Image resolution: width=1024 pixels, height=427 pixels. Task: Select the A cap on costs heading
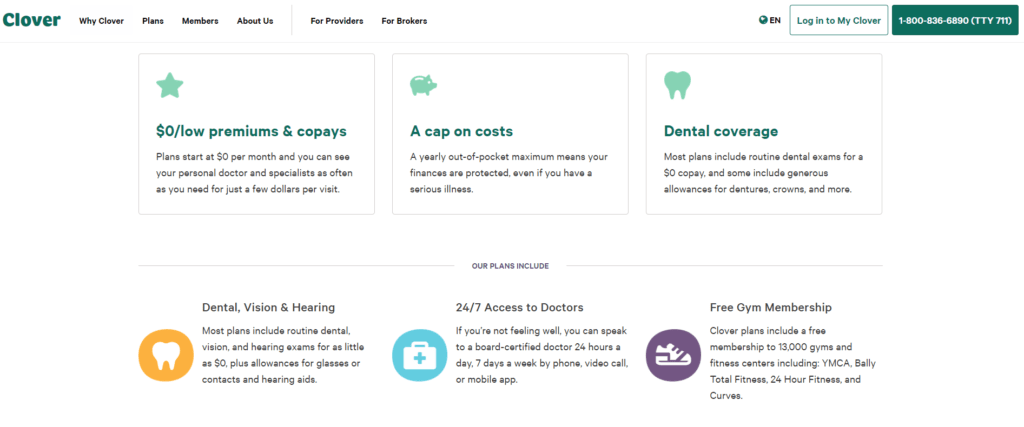[462, 131]
